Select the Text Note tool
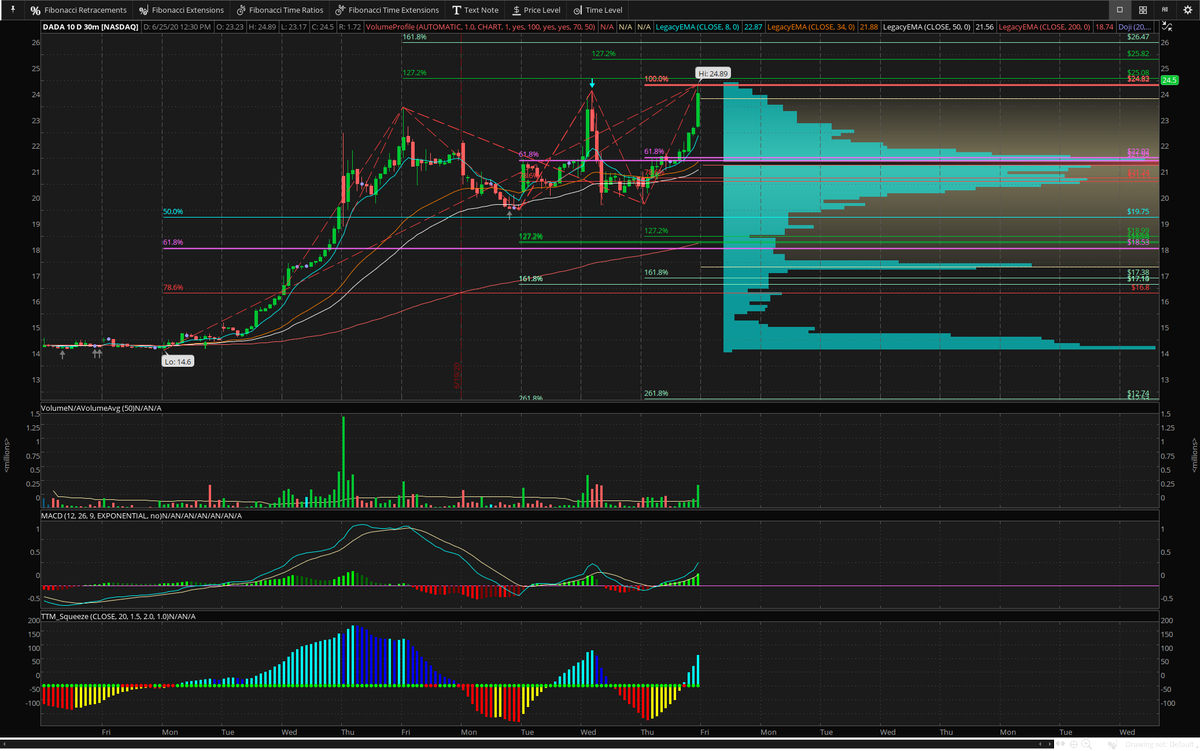1200x751 pixels. pos(475,10)
